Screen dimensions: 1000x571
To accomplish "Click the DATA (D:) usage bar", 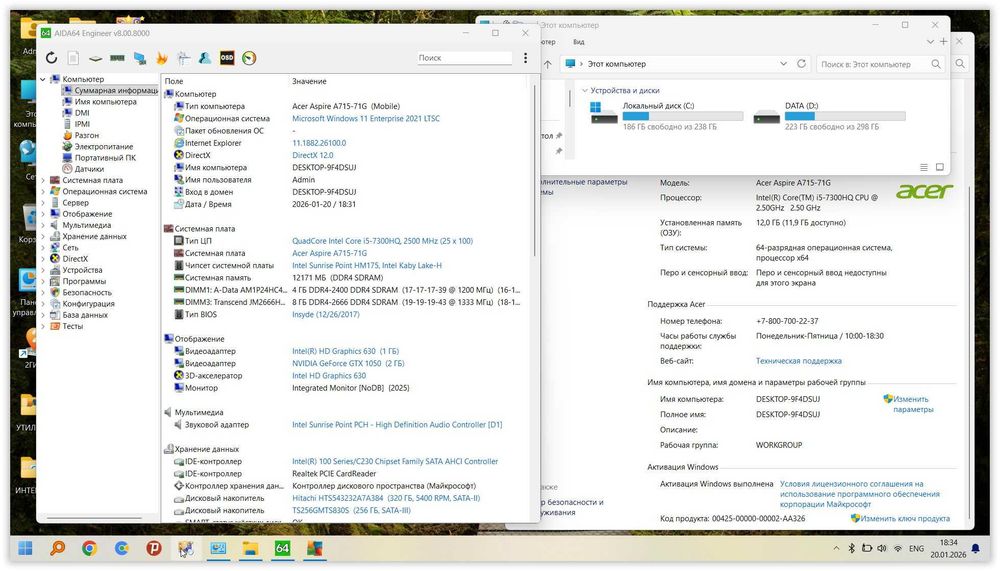I will tap(845, 117).
